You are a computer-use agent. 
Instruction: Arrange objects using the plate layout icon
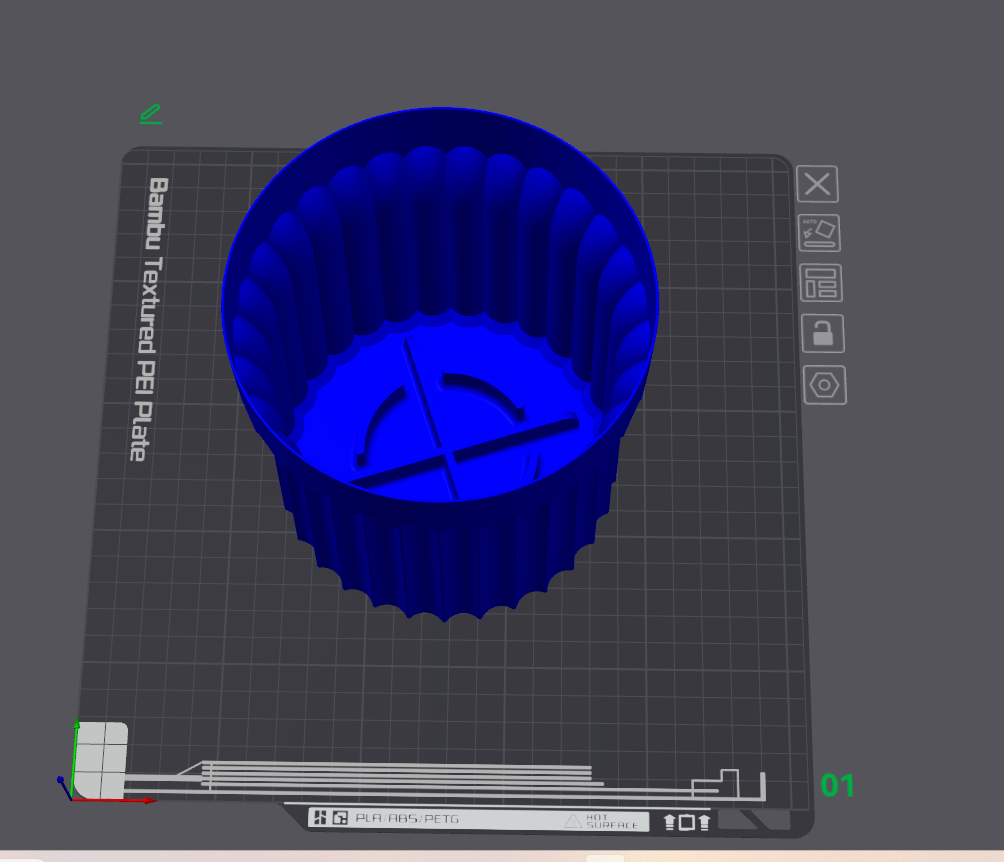(821, 283)
